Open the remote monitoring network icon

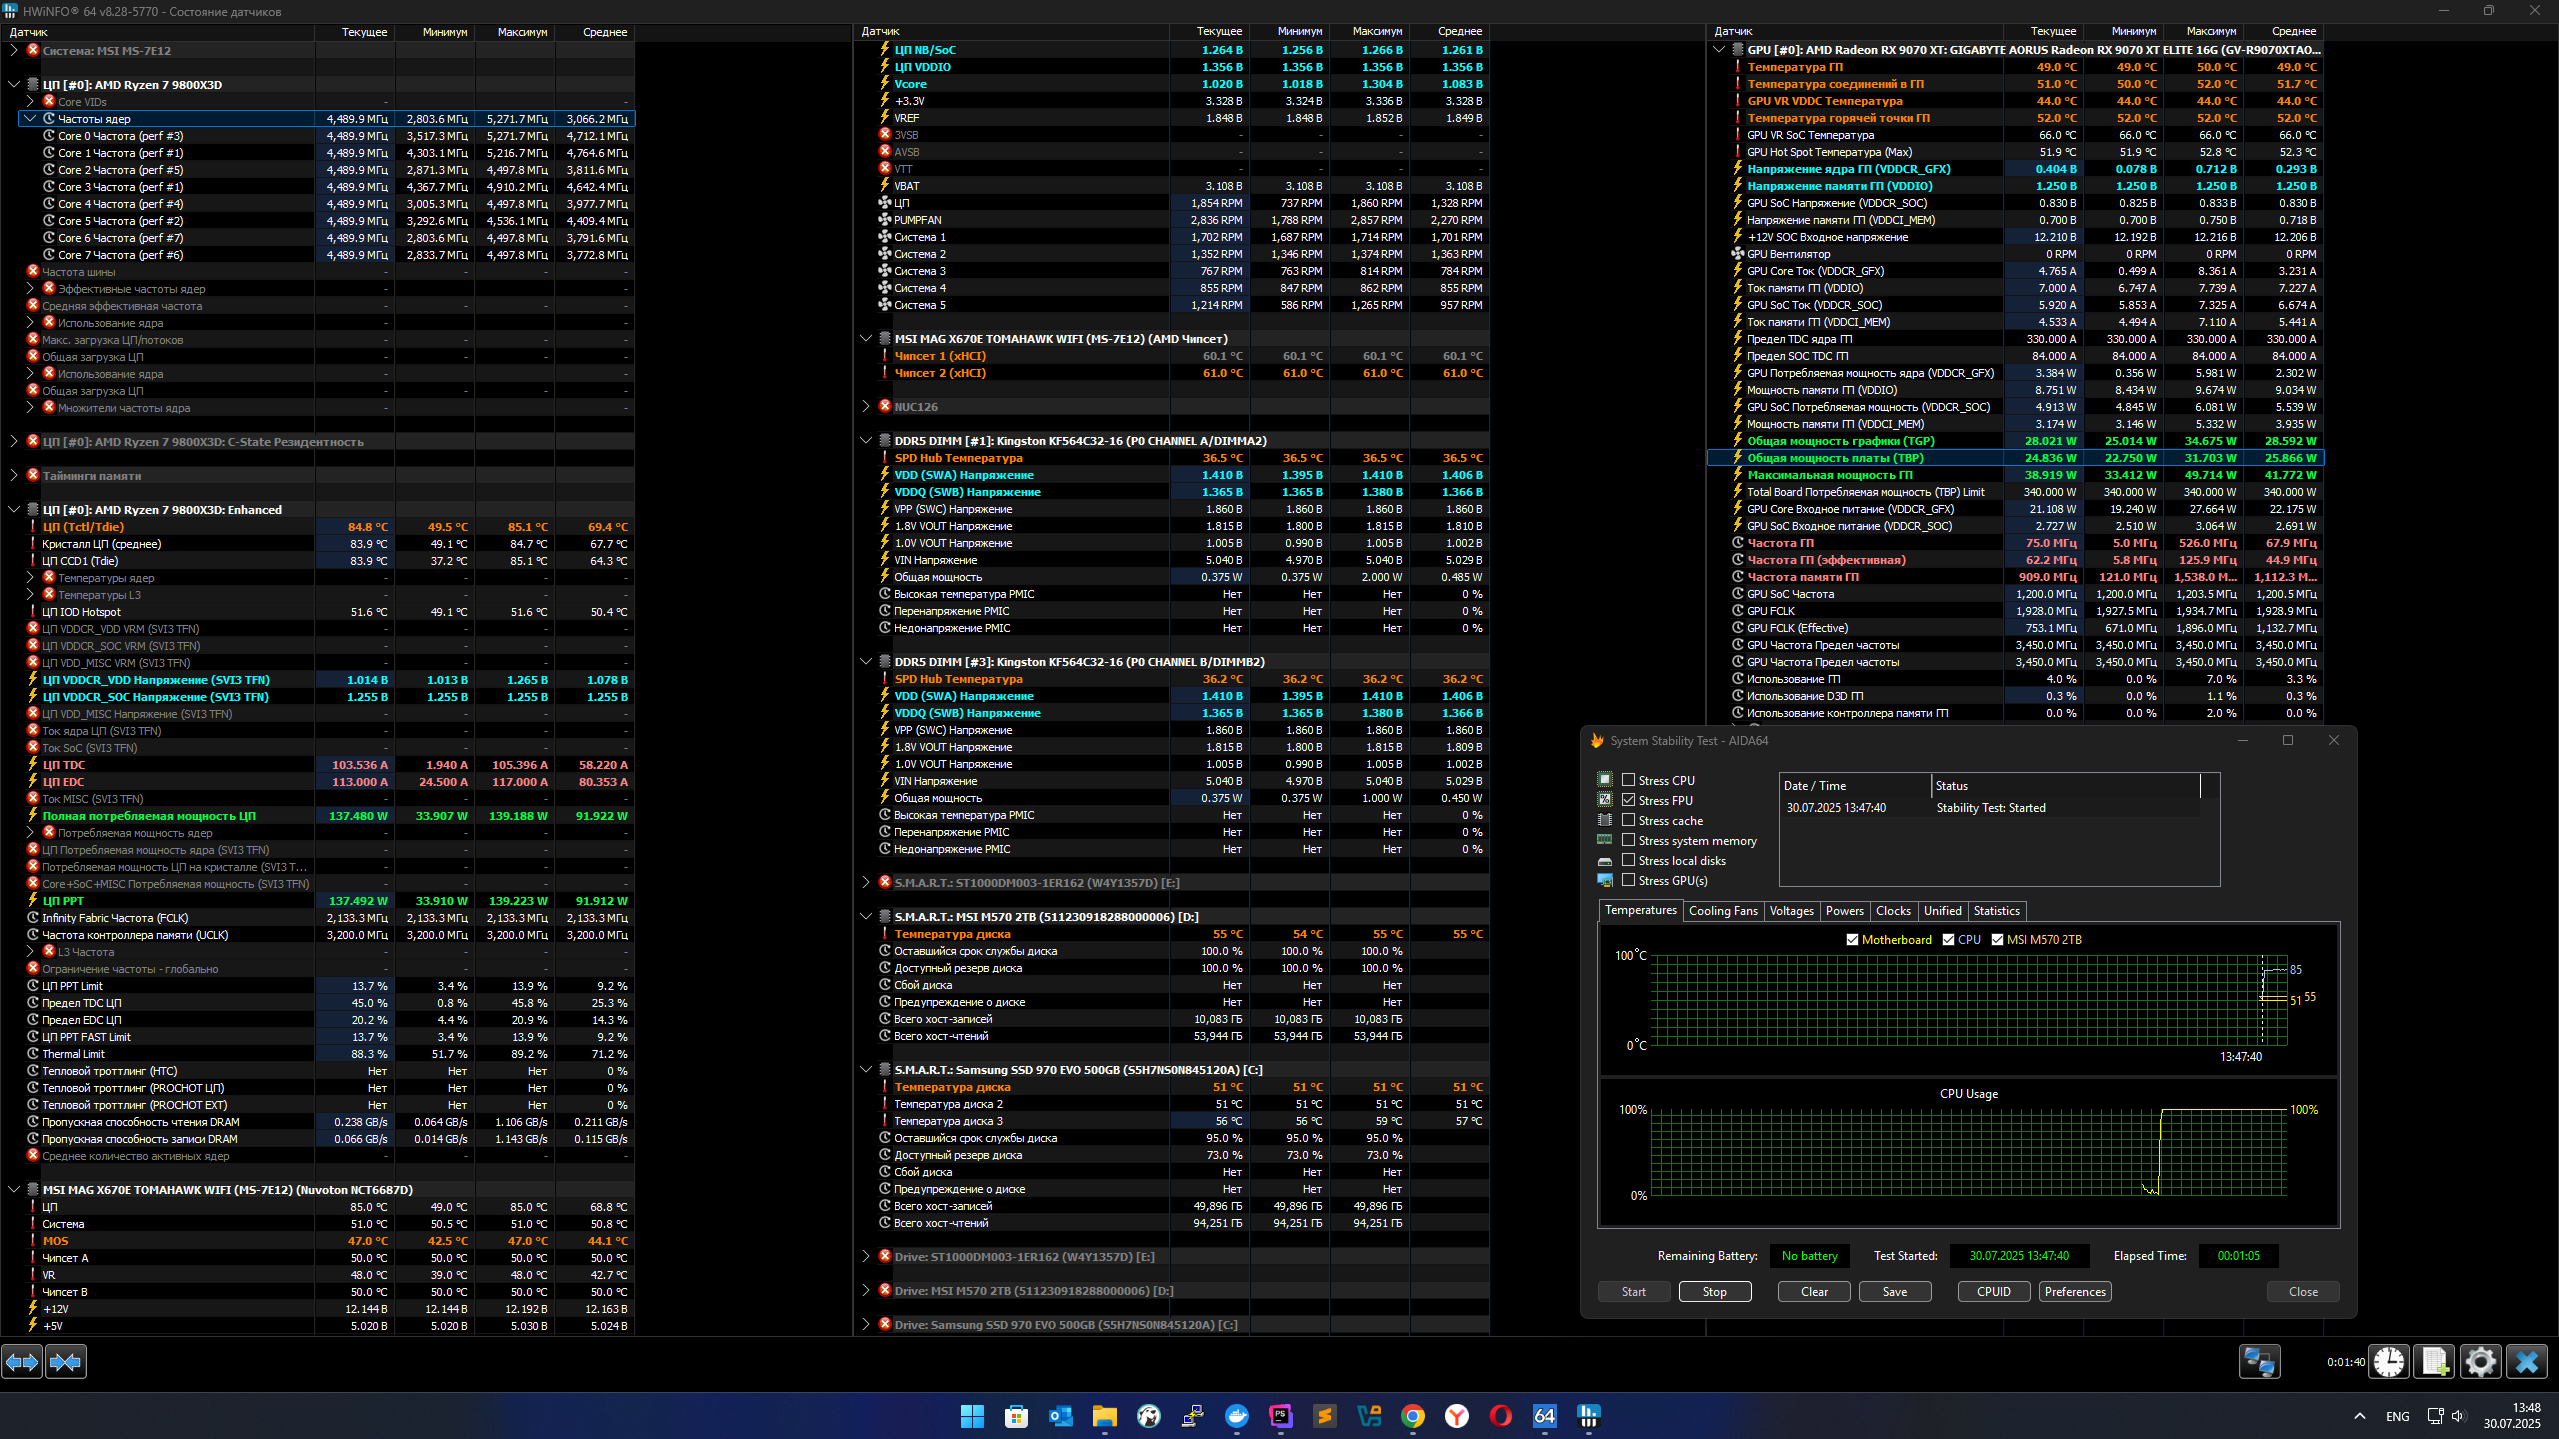2259,1361
